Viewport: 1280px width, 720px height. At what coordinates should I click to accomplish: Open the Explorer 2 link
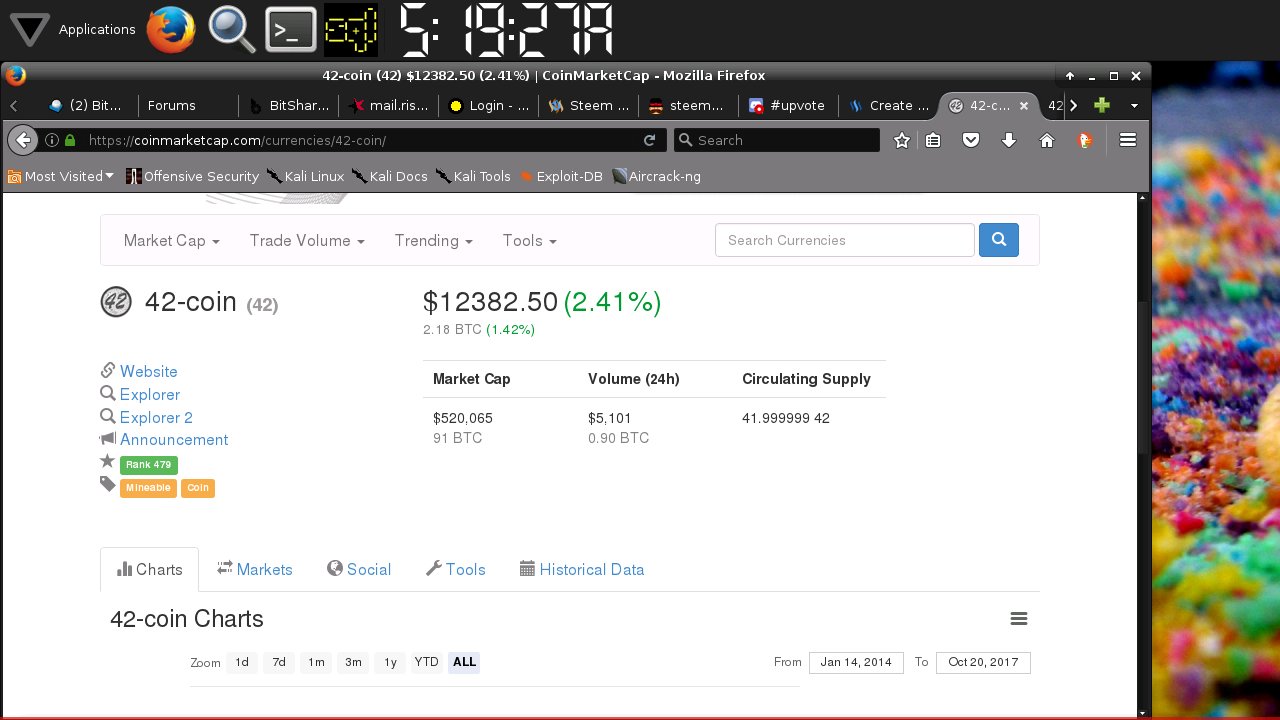tap(156, 417)
